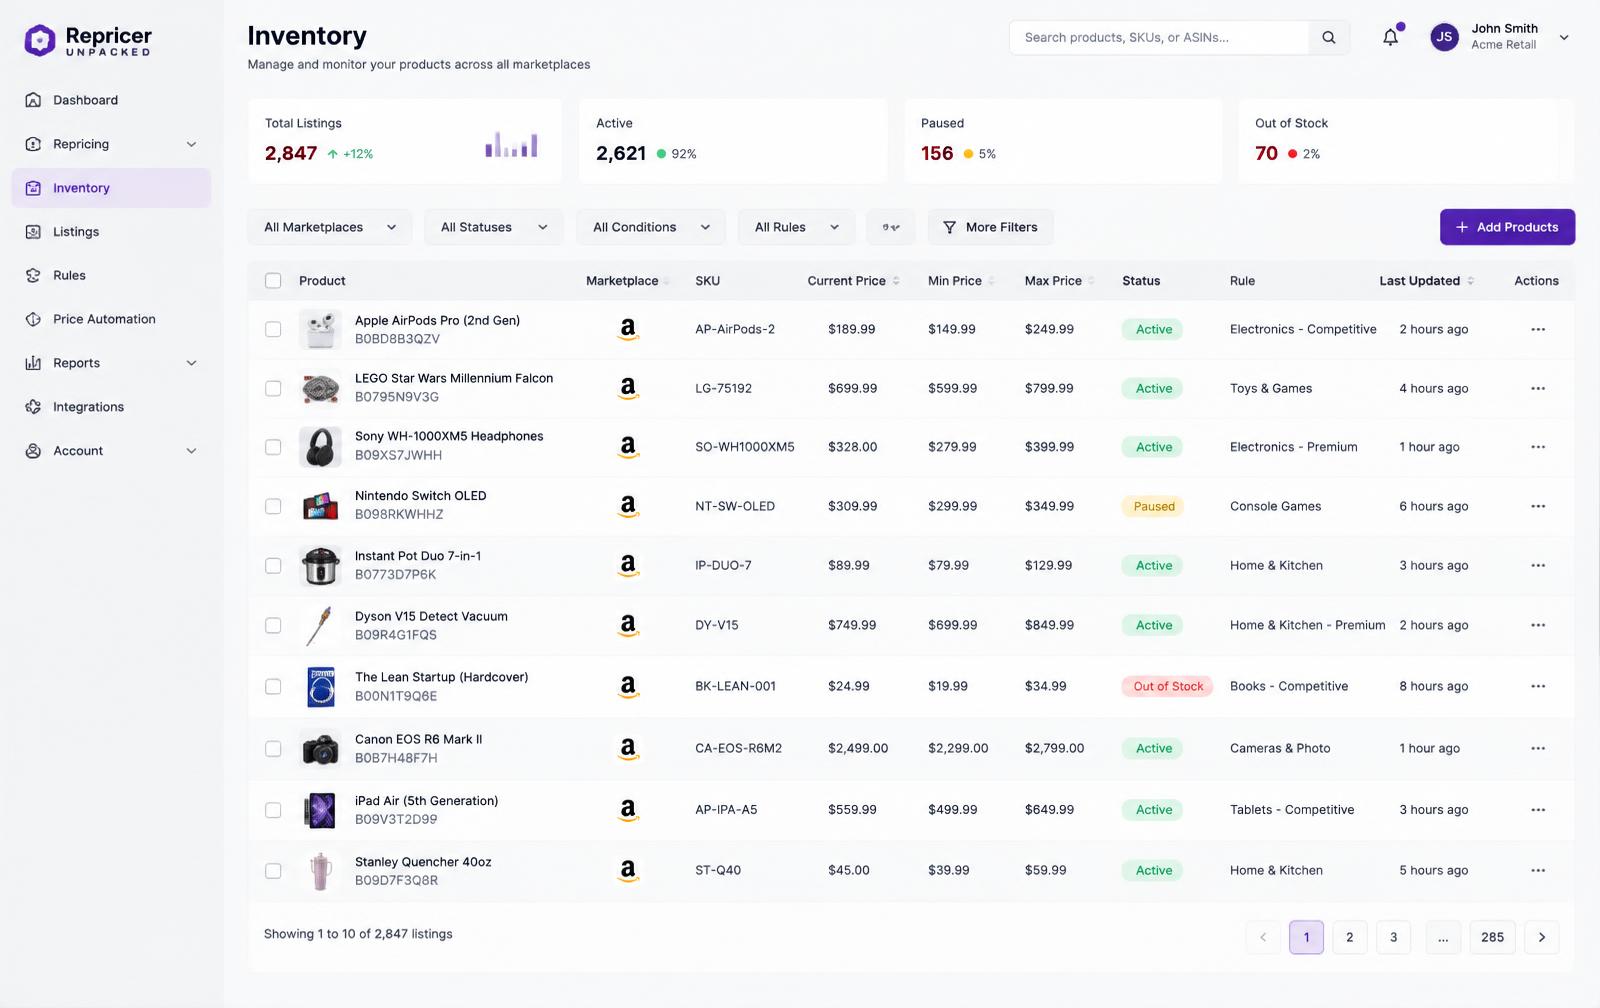The width and height of the screenshot is (1600, 1008).
Task: Open Integrations in sidebar
Action: (x=111, y=407)
